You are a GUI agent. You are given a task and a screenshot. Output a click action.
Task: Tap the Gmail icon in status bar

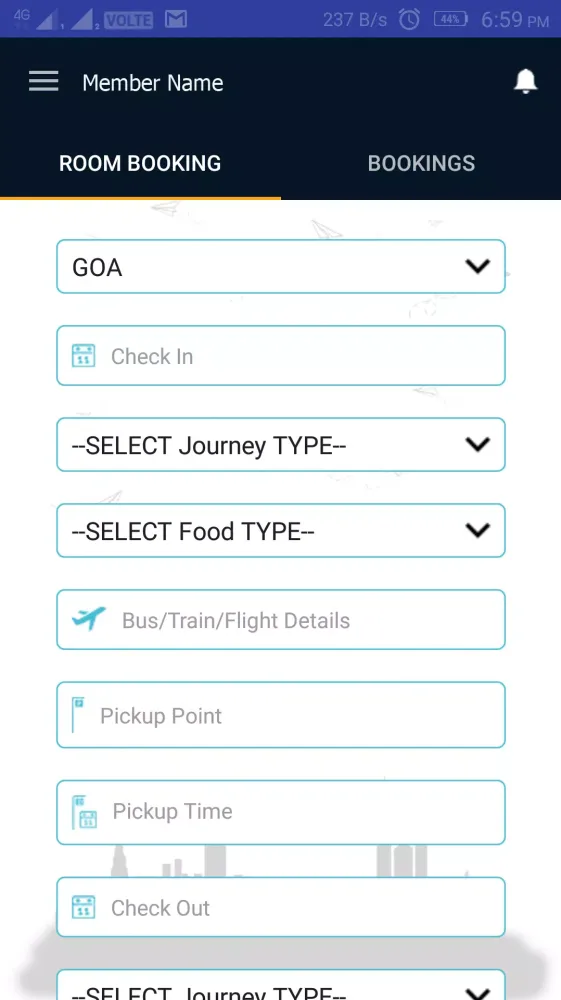(175, 20)
